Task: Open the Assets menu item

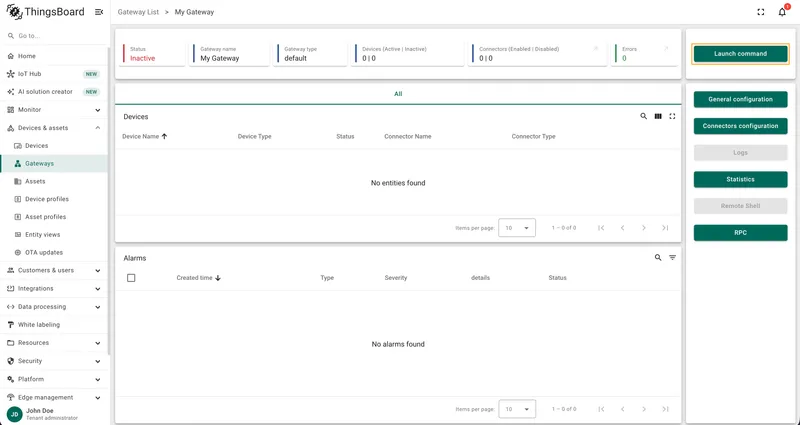Action: (x=54, y=182)
